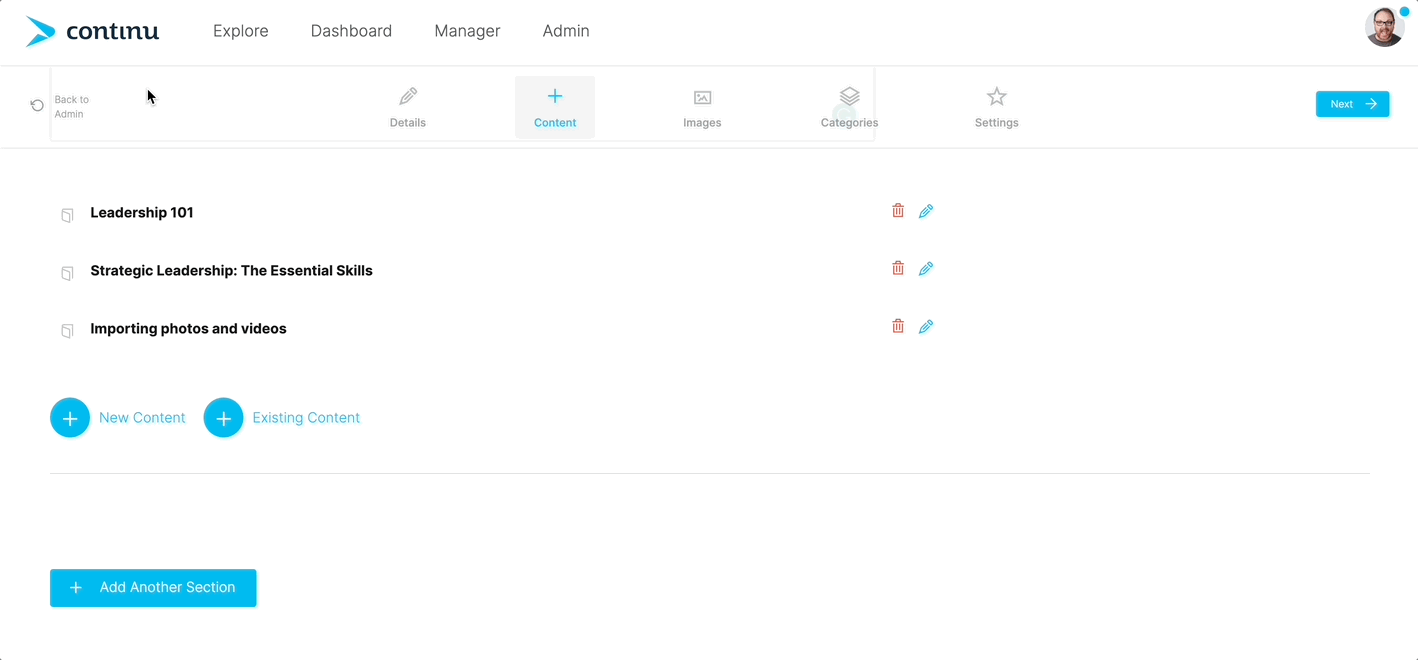Delete Importing photos and videos item
The image size is (1418, 660).
pos(898,327)
